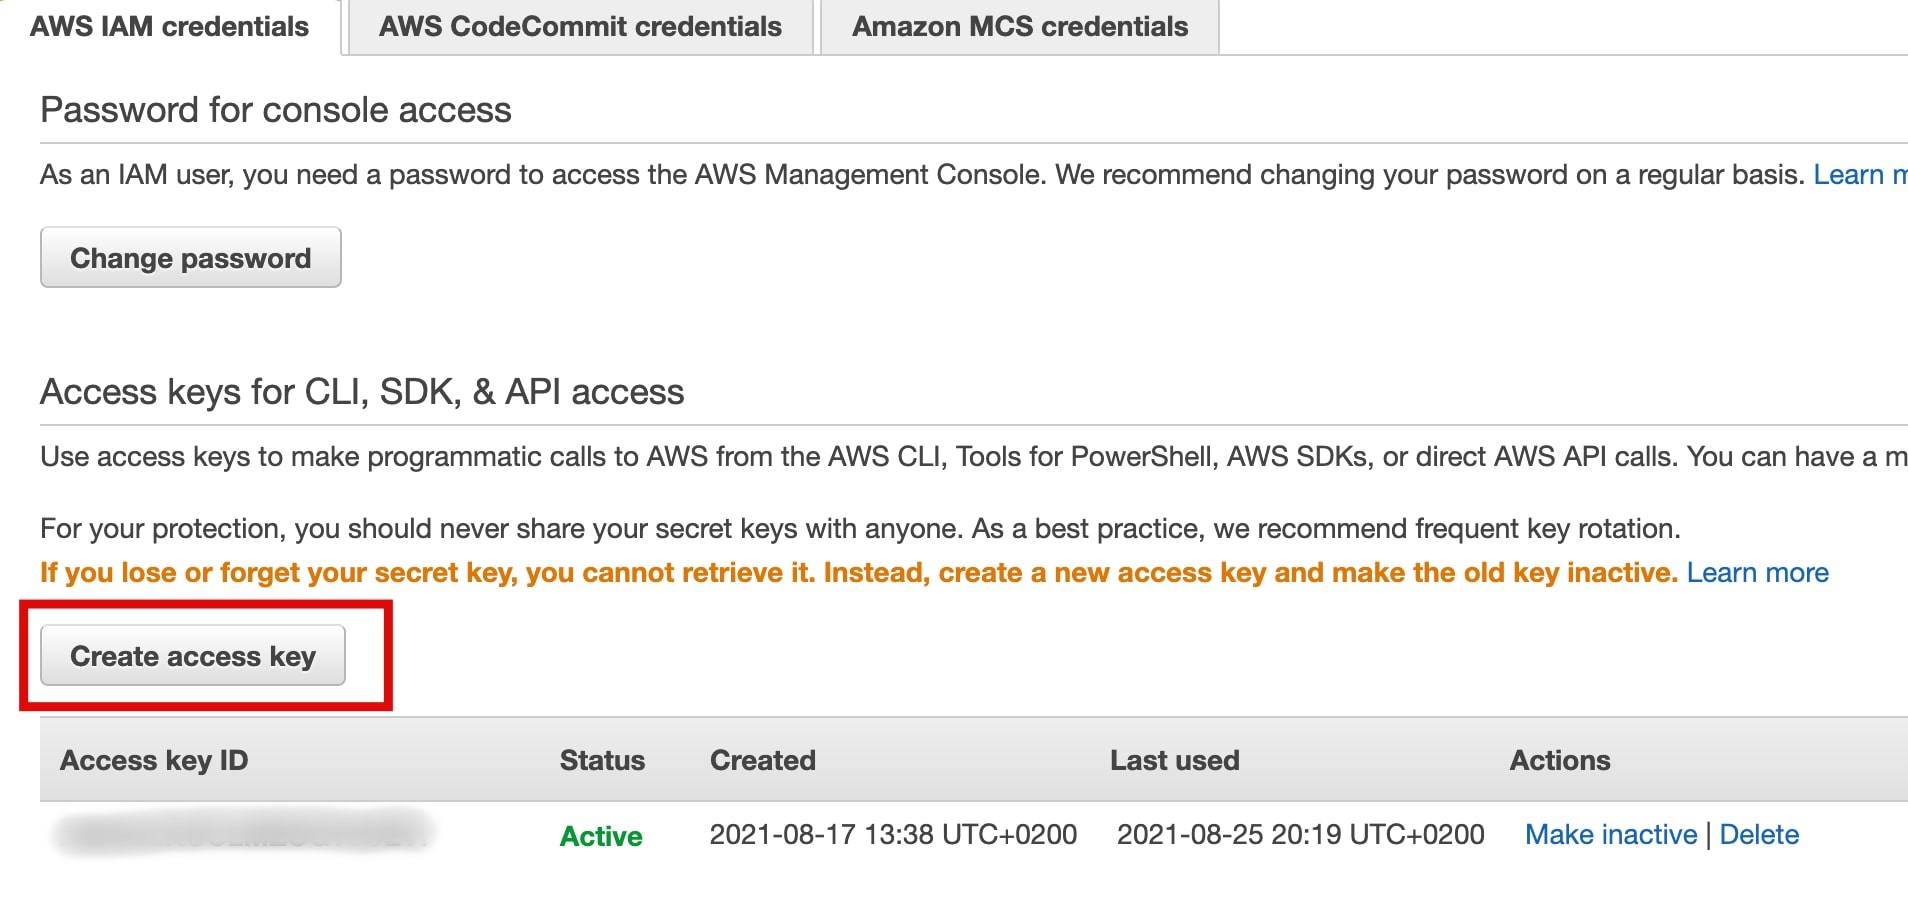Switch to AWS IAM credentials tab
The height and width of the screenshot is (898, 1908).
(169, 27)
